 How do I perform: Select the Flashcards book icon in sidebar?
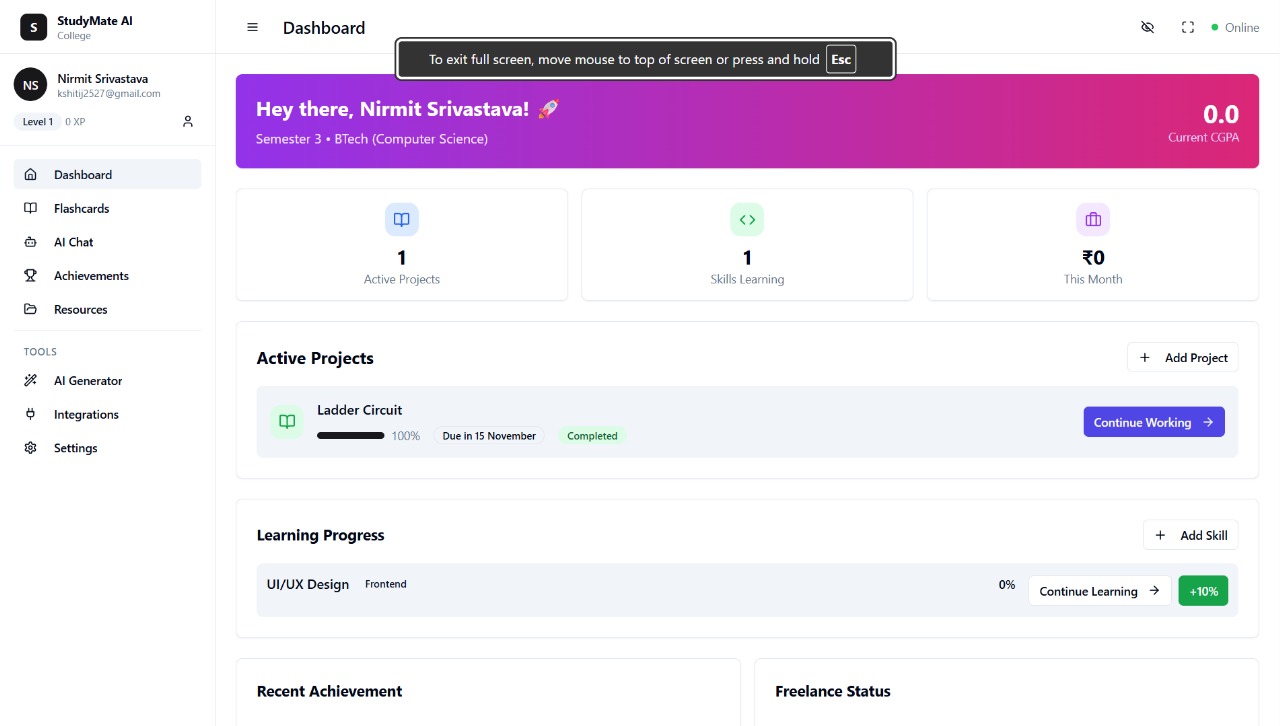(x=31, y=208)
